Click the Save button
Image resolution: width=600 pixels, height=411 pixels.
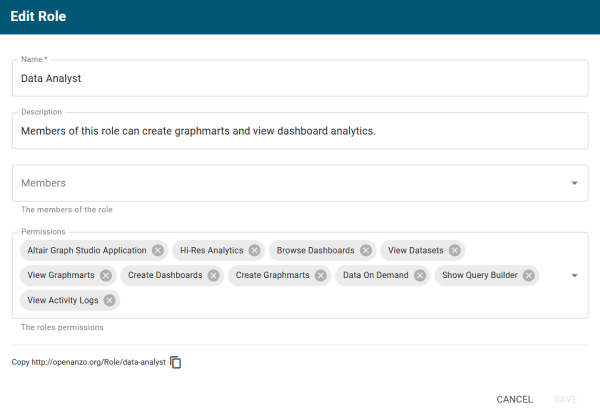565,399
